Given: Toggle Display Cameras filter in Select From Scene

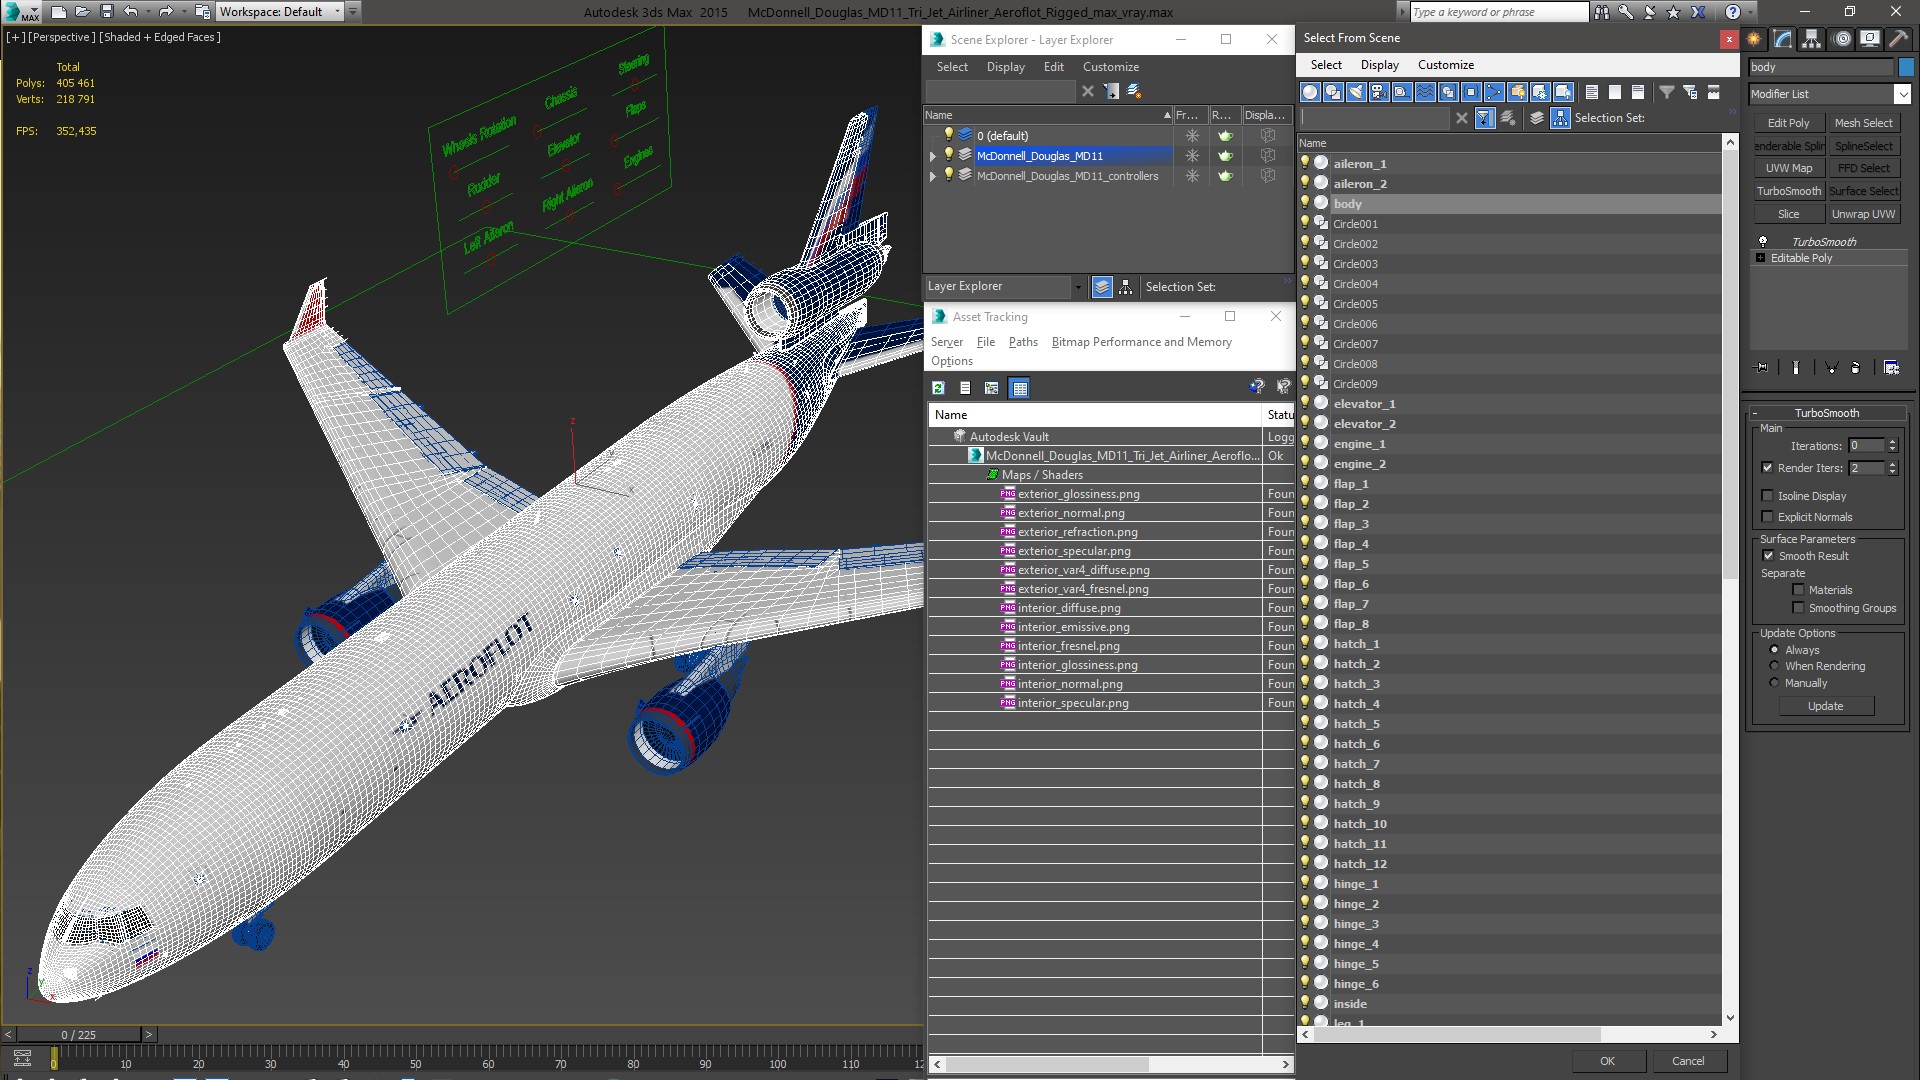Looking at the screenshot, I should point(1378,92).
